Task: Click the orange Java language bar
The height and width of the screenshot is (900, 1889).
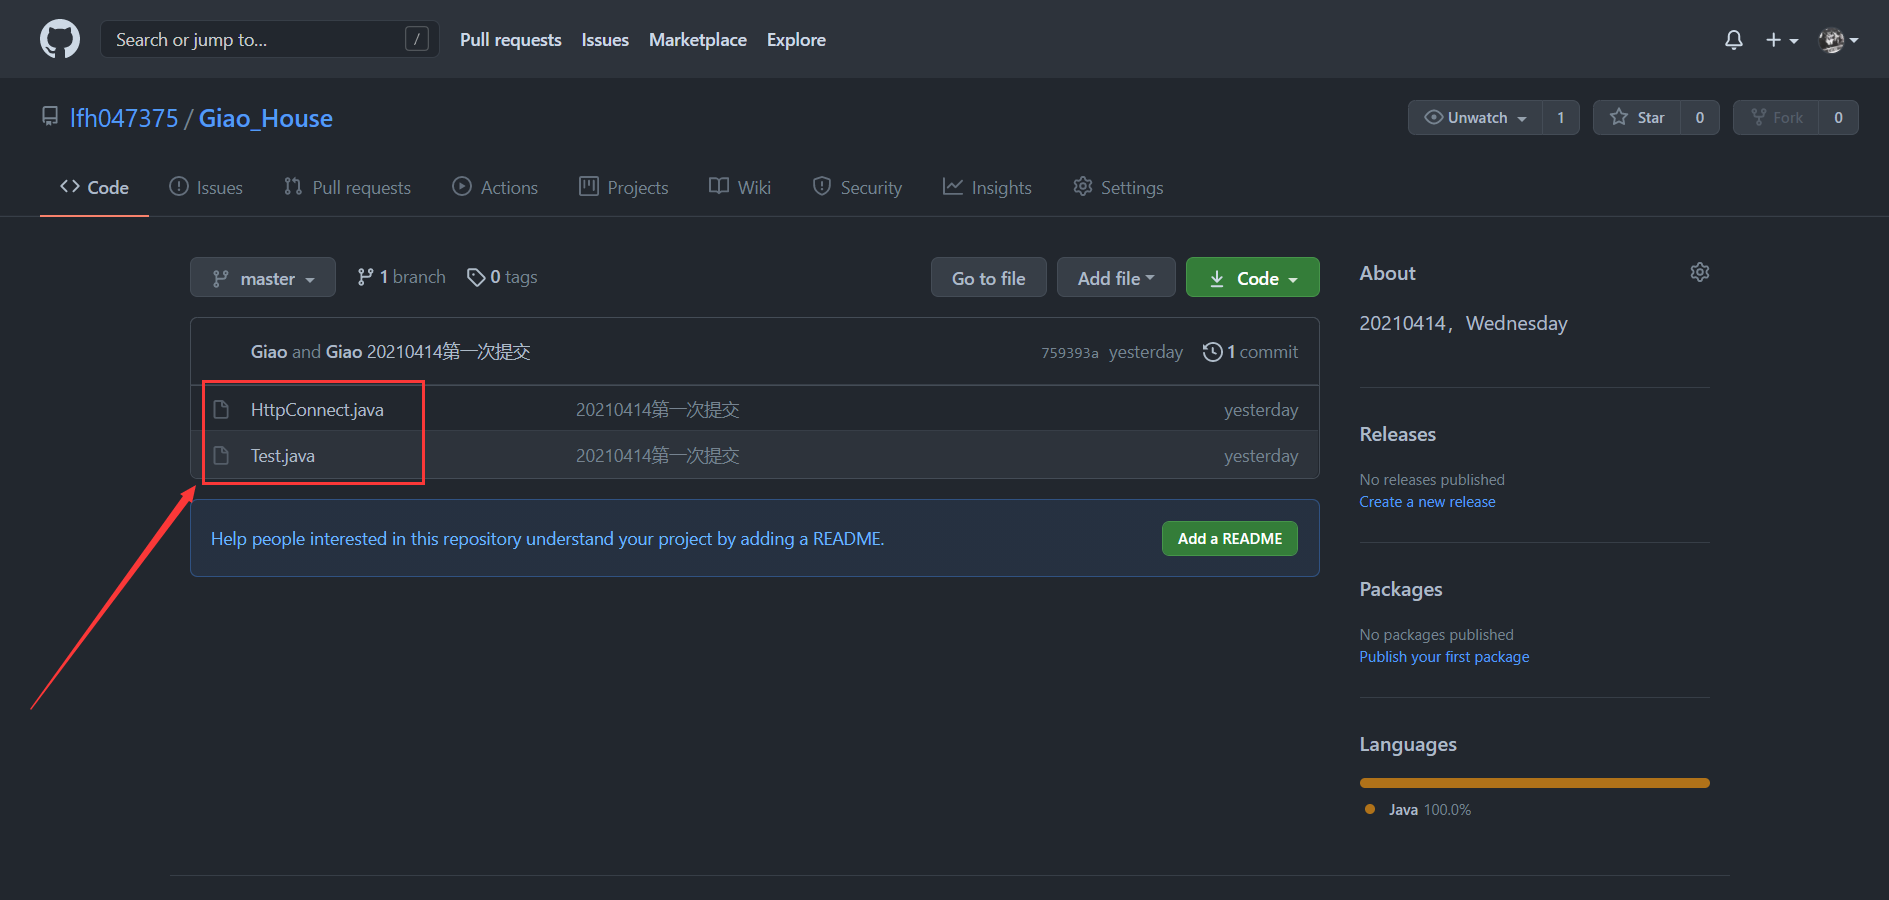Action: click(1534, 783)
